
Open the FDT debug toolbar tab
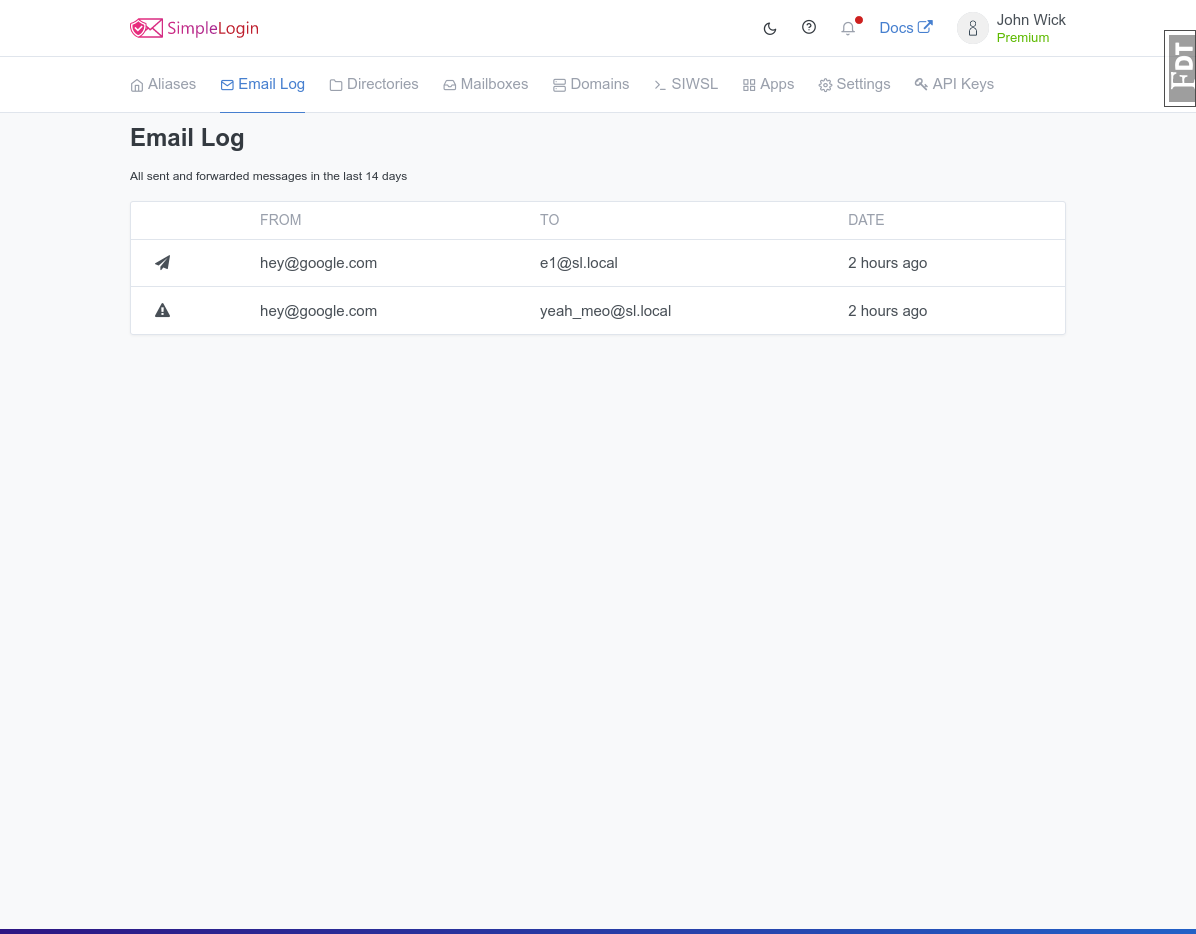[1180, 69]
